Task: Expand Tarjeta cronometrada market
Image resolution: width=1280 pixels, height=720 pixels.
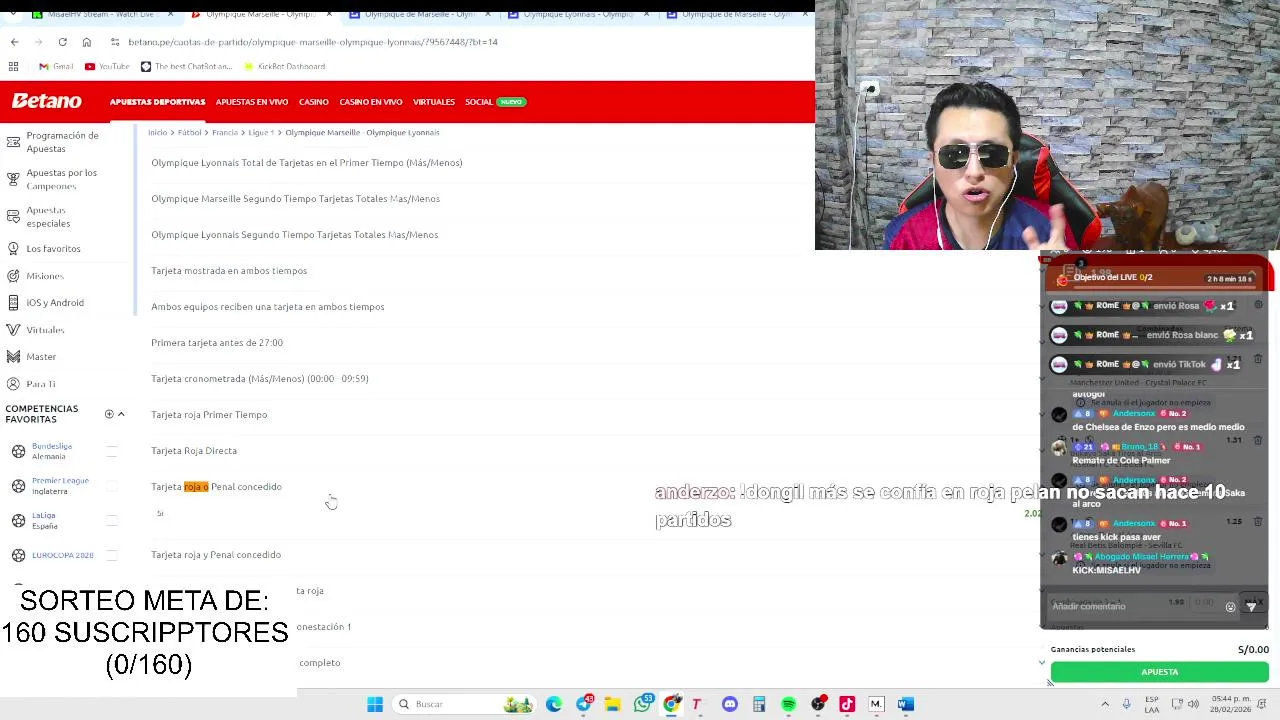Action: coord(260,379)
